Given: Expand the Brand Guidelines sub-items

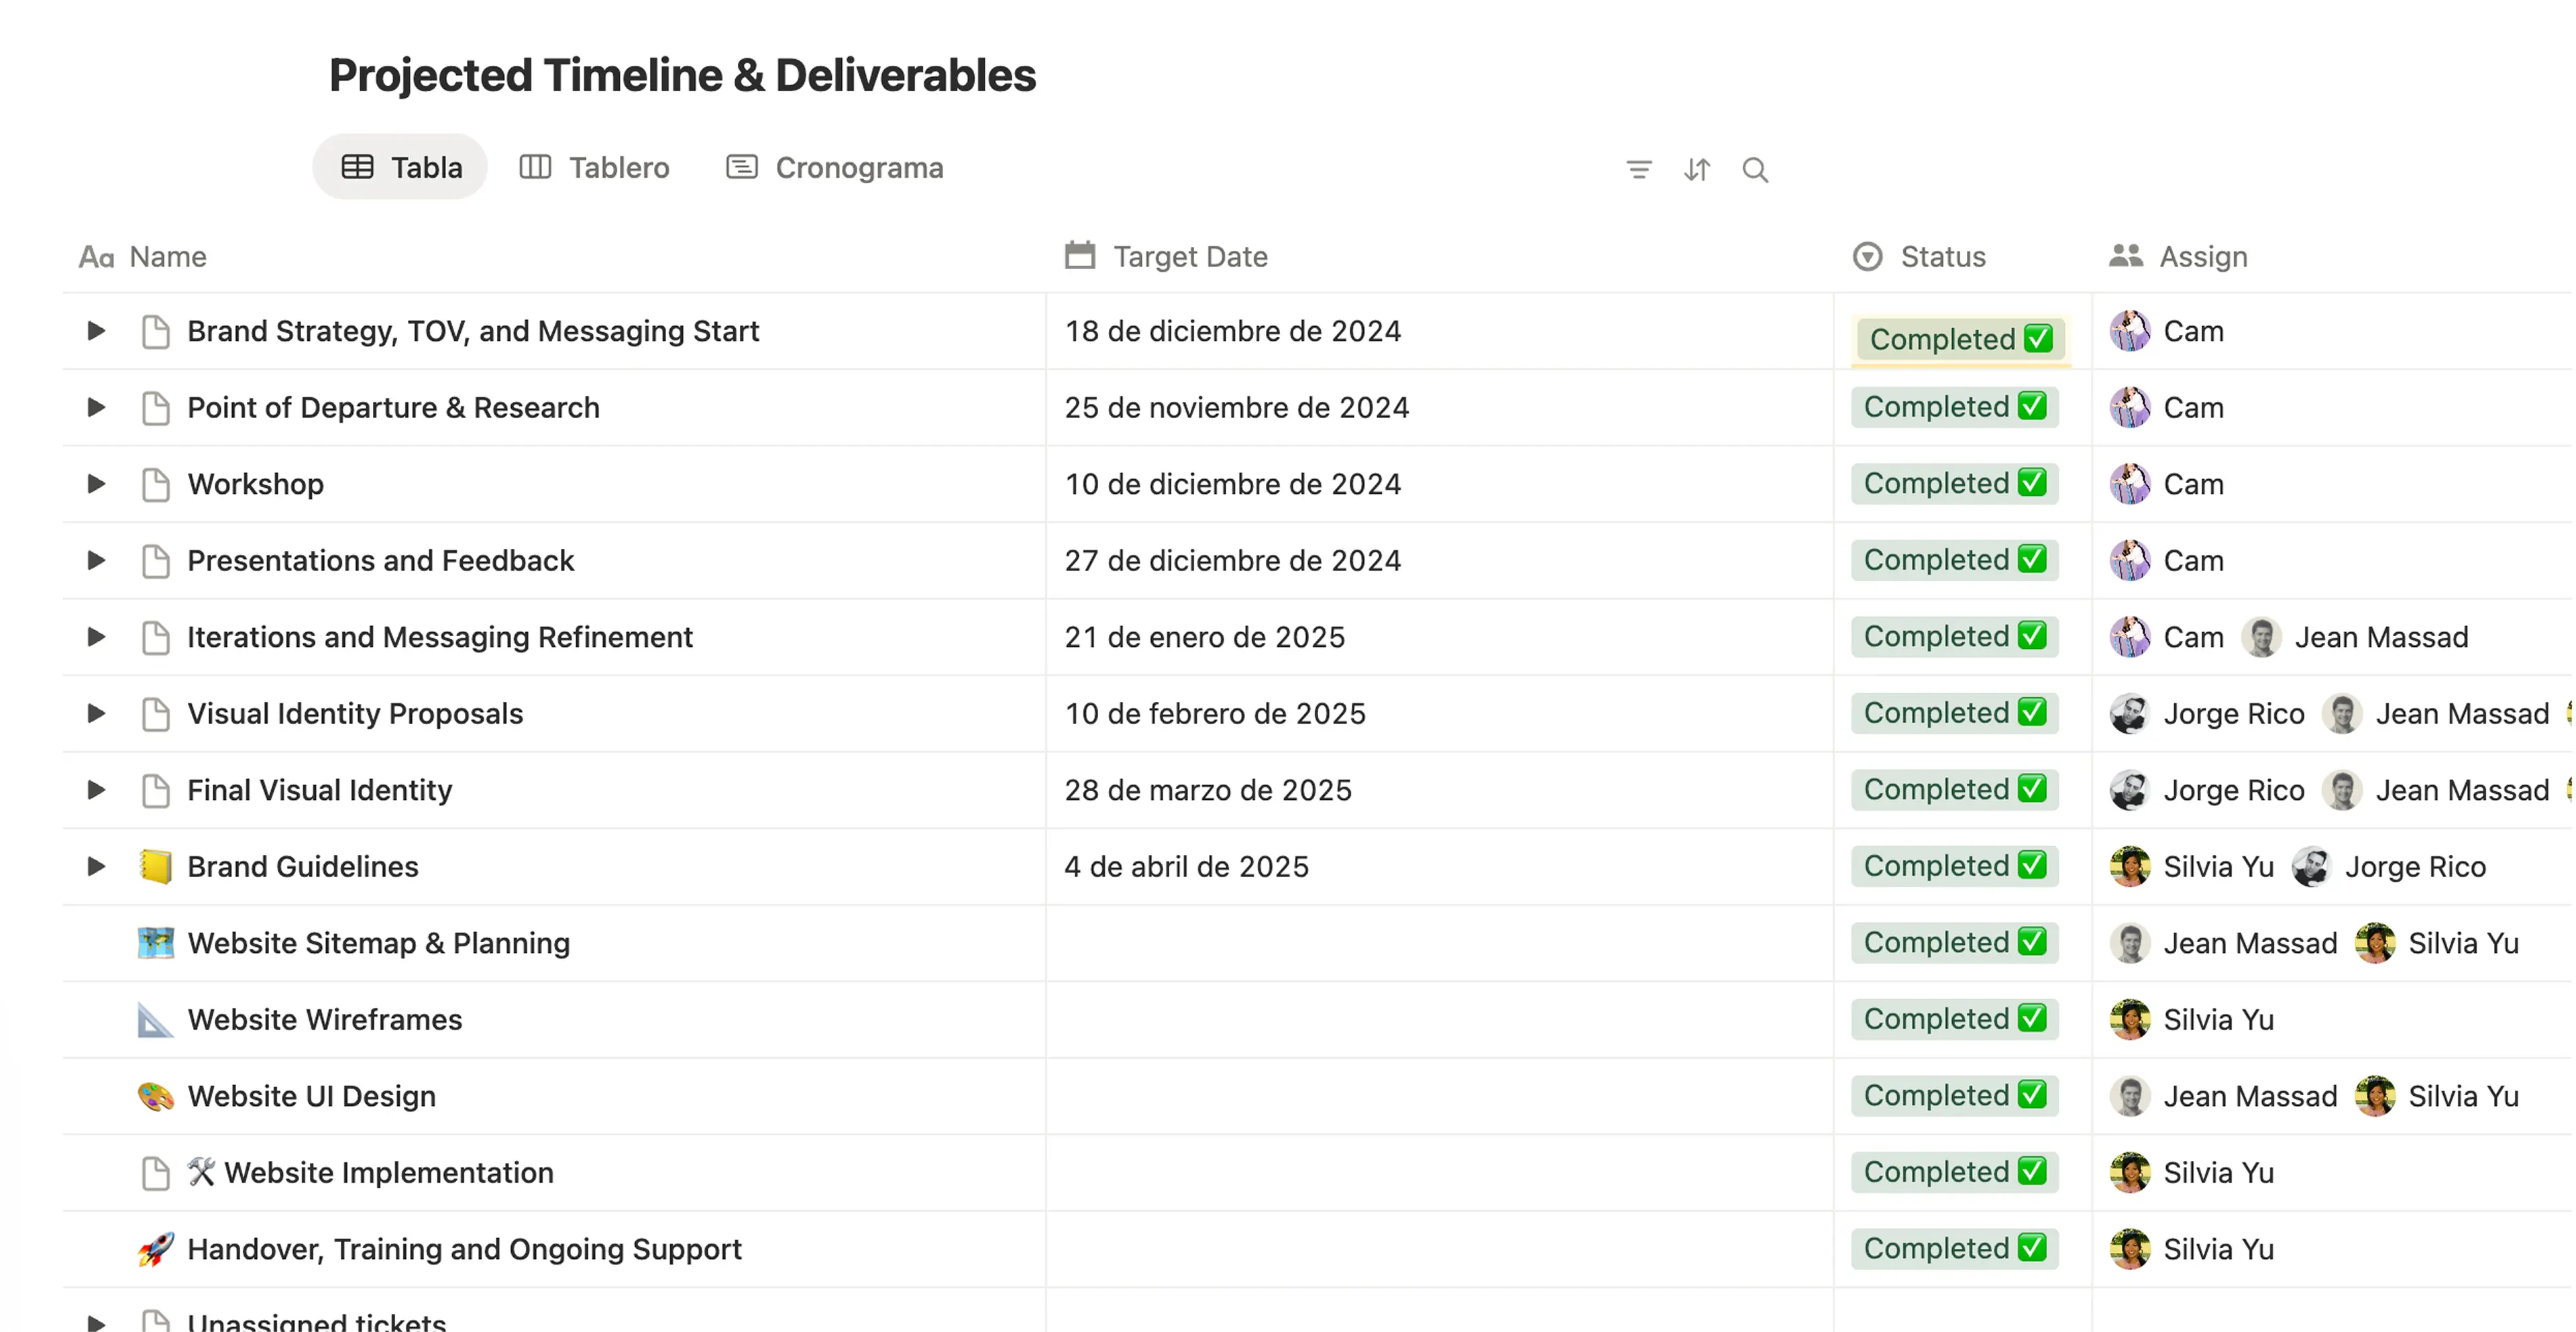Looking at the screenshot, I should (x=96, y=866).
